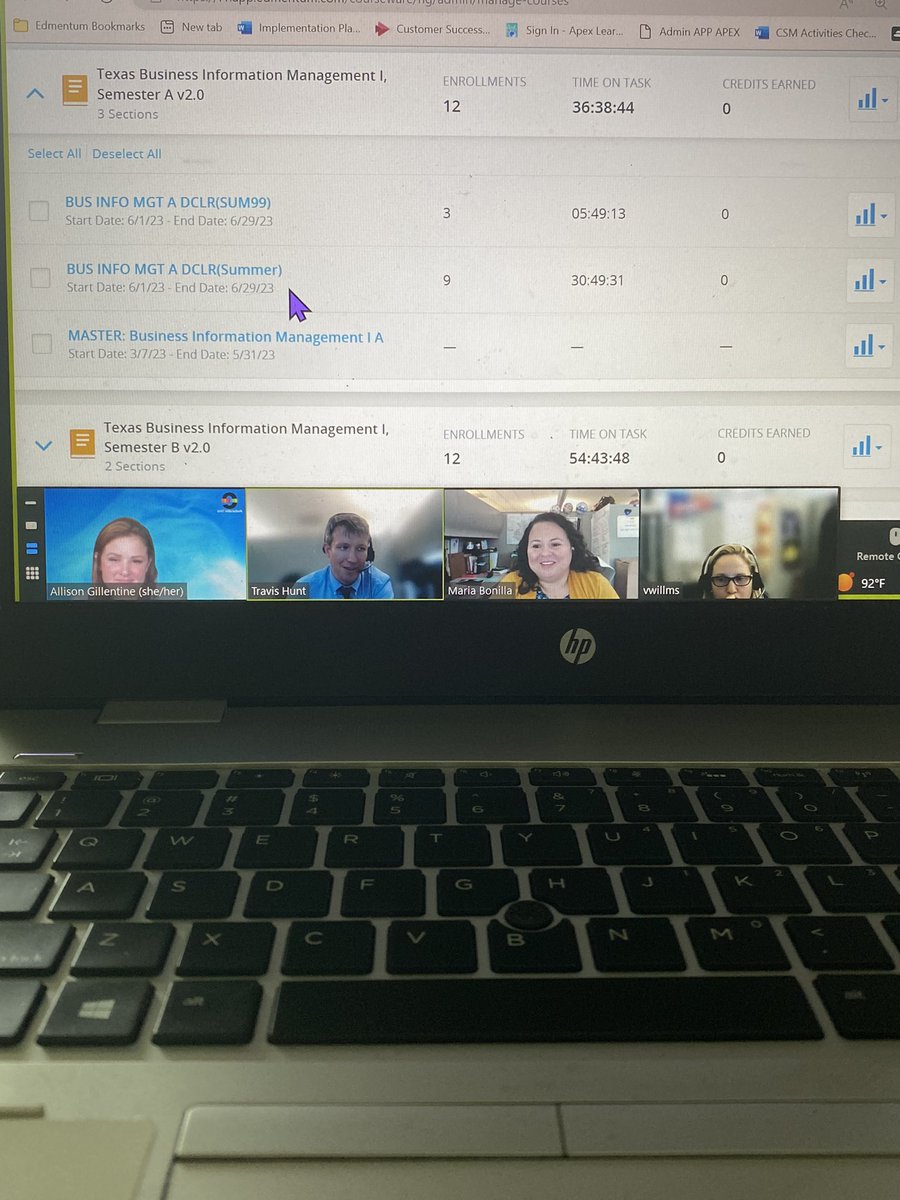Open reports chart icon for Semester A course

click(x=872, y=99)
